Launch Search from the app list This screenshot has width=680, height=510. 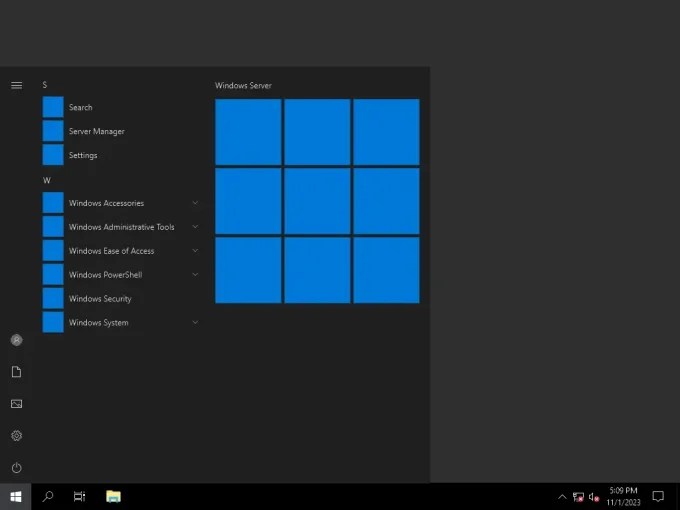click(121, 107)
